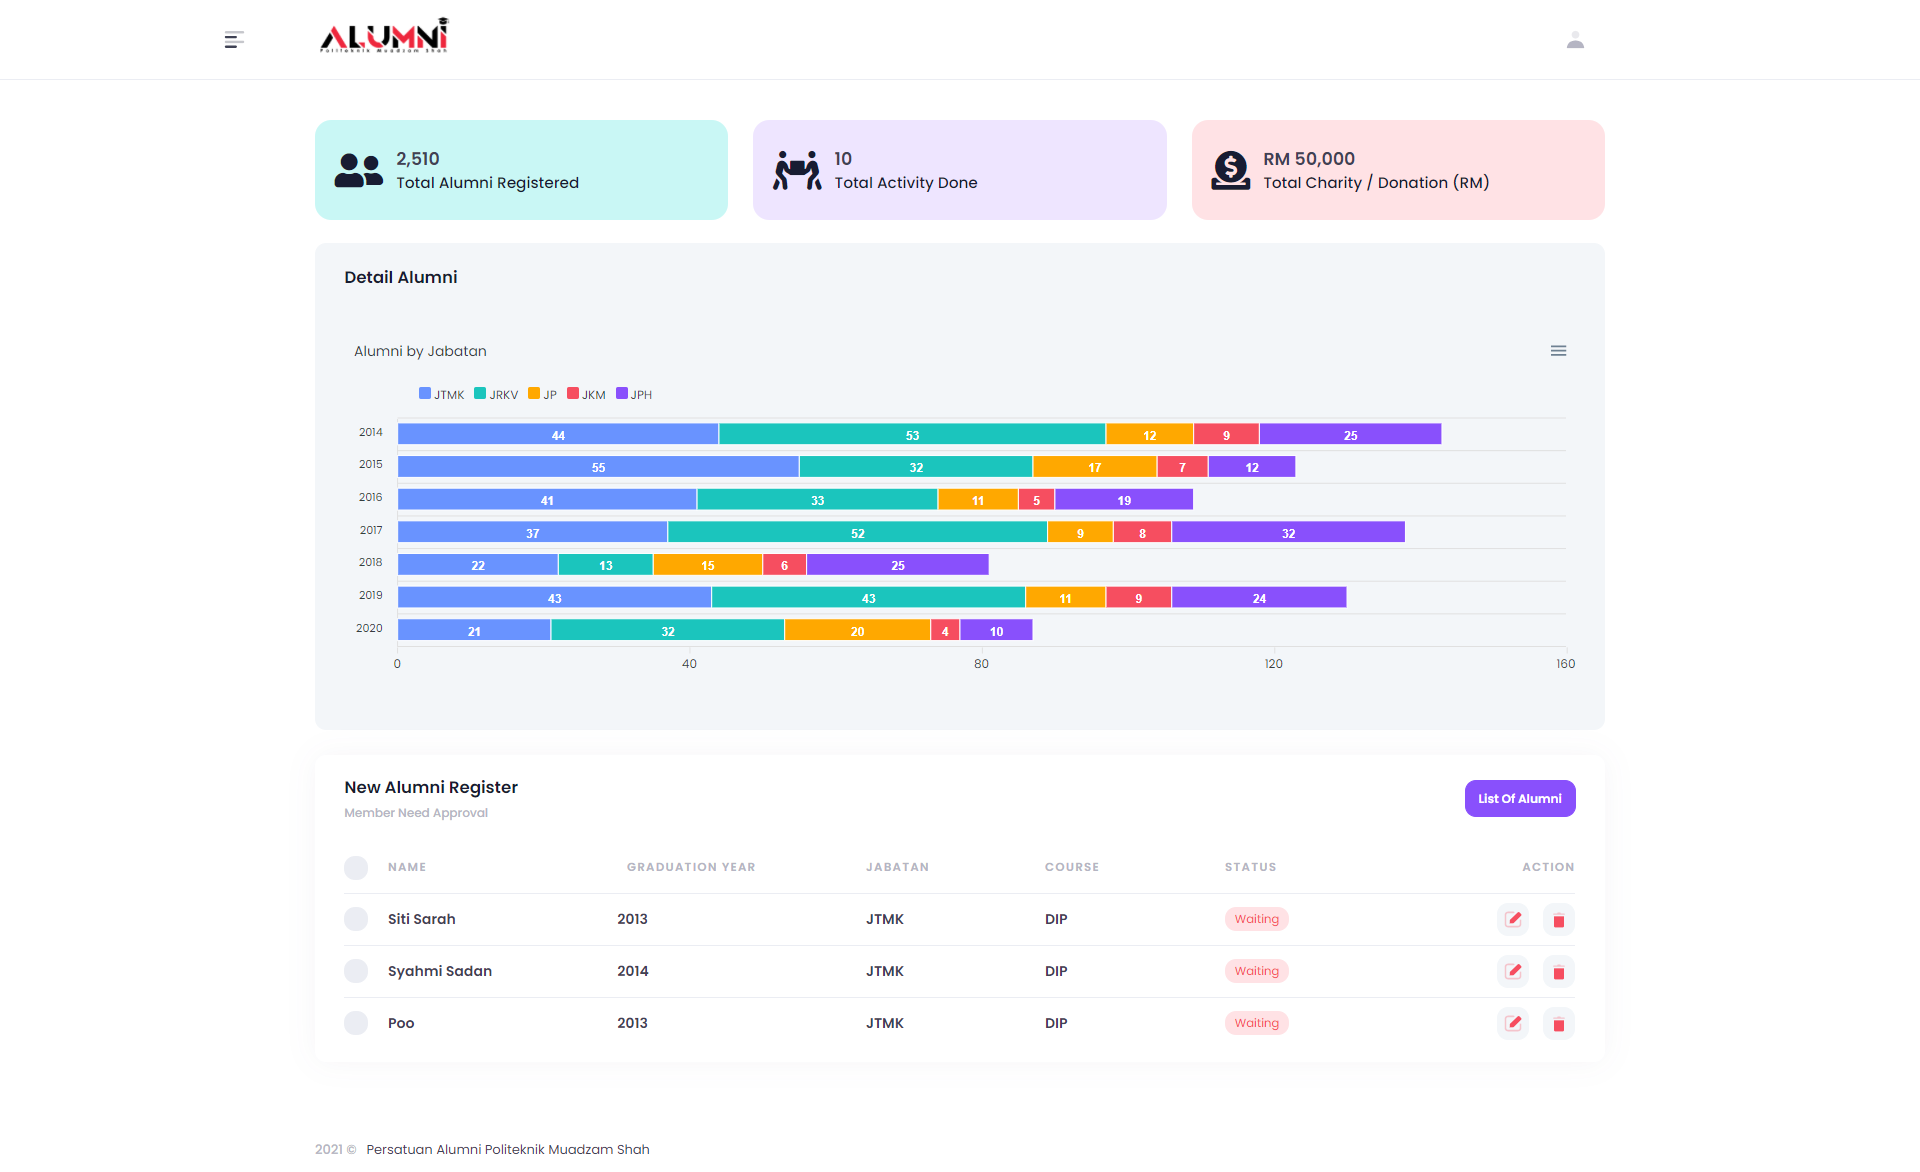This screenshot has height=1172, width=1920.
Task: Click the Total Alumni Registered people icon
Action: coord(358,170)
